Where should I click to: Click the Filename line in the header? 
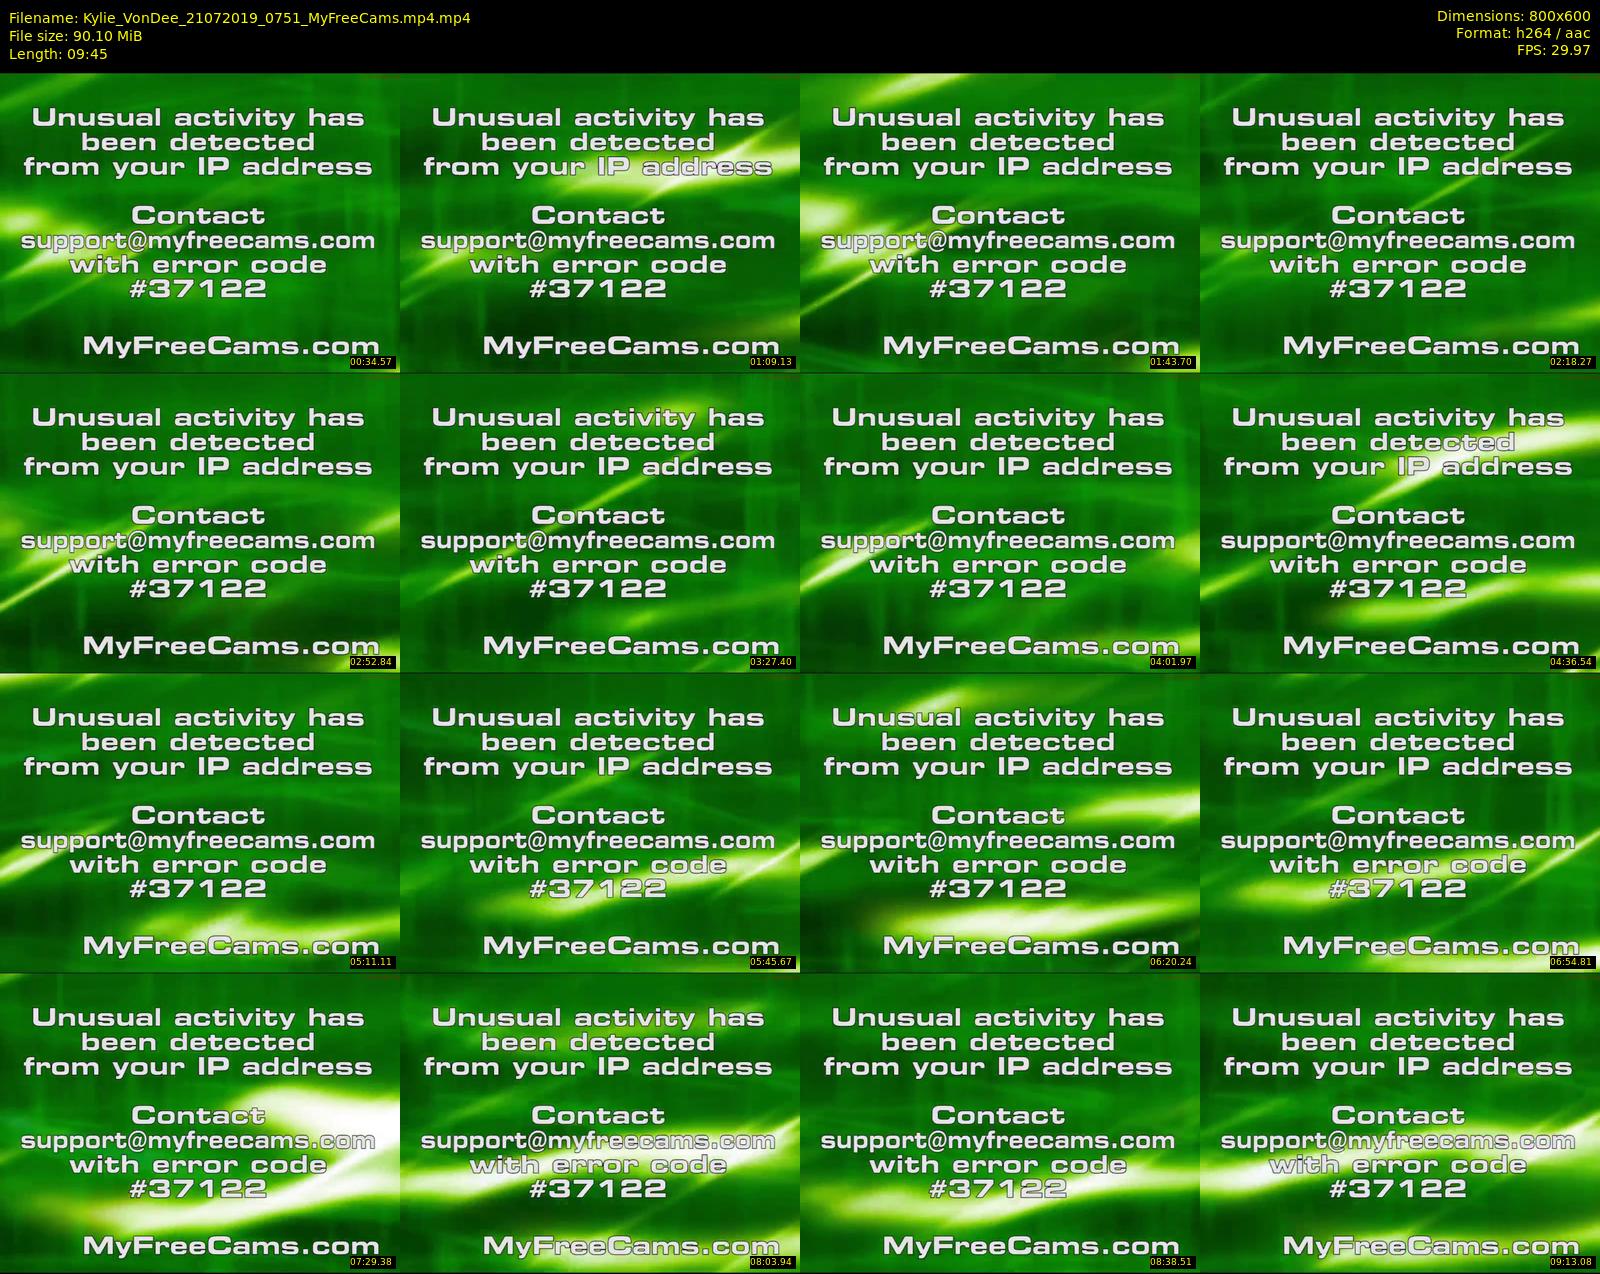point(240,18)
